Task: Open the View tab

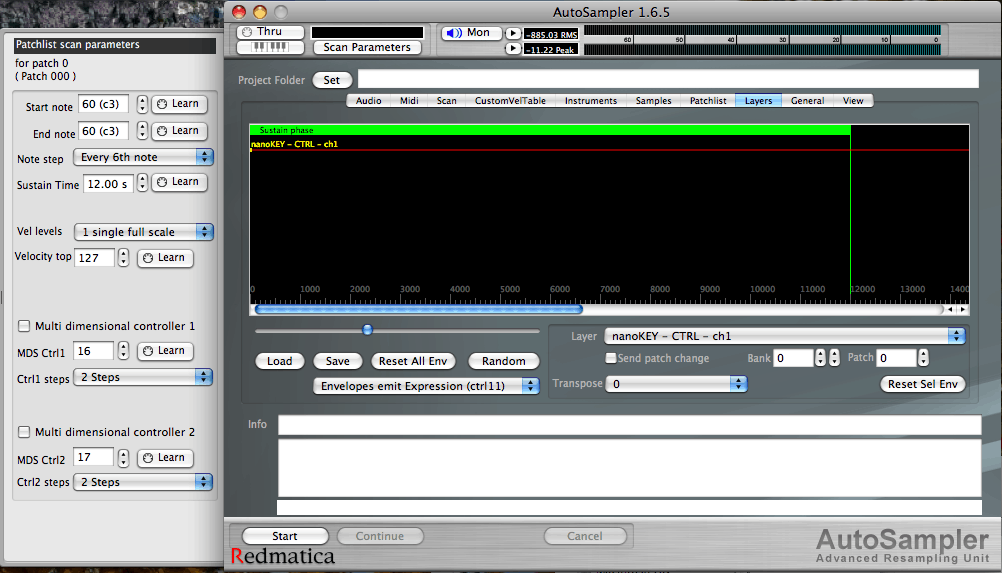Action: click(x=853, y=101)
